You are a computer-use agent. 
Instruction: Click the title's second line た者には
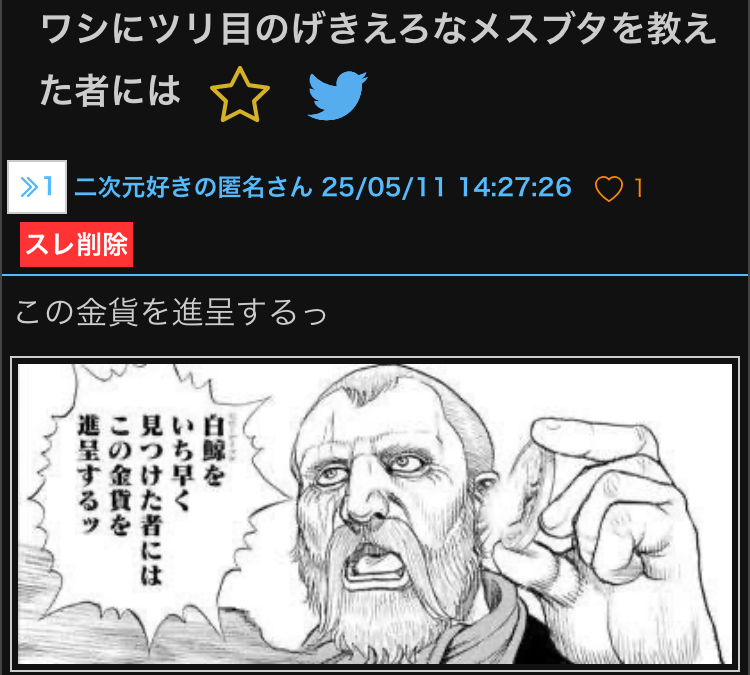click(x=110, y=91)
